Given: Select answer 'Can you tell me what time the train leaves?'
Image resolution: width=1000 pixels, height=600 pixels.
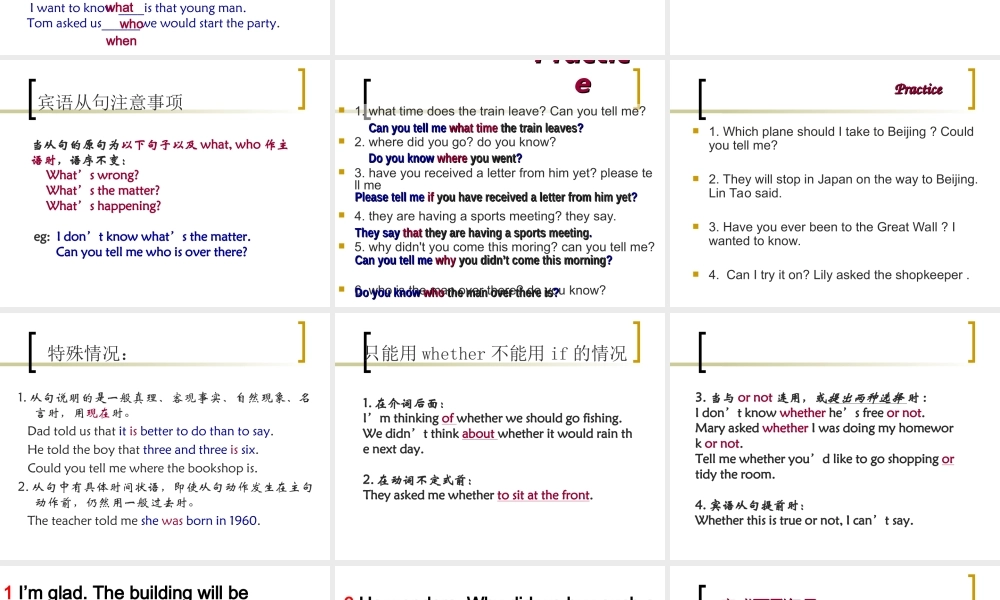Looking at the screenshot, I should click(x=476, y=128).
